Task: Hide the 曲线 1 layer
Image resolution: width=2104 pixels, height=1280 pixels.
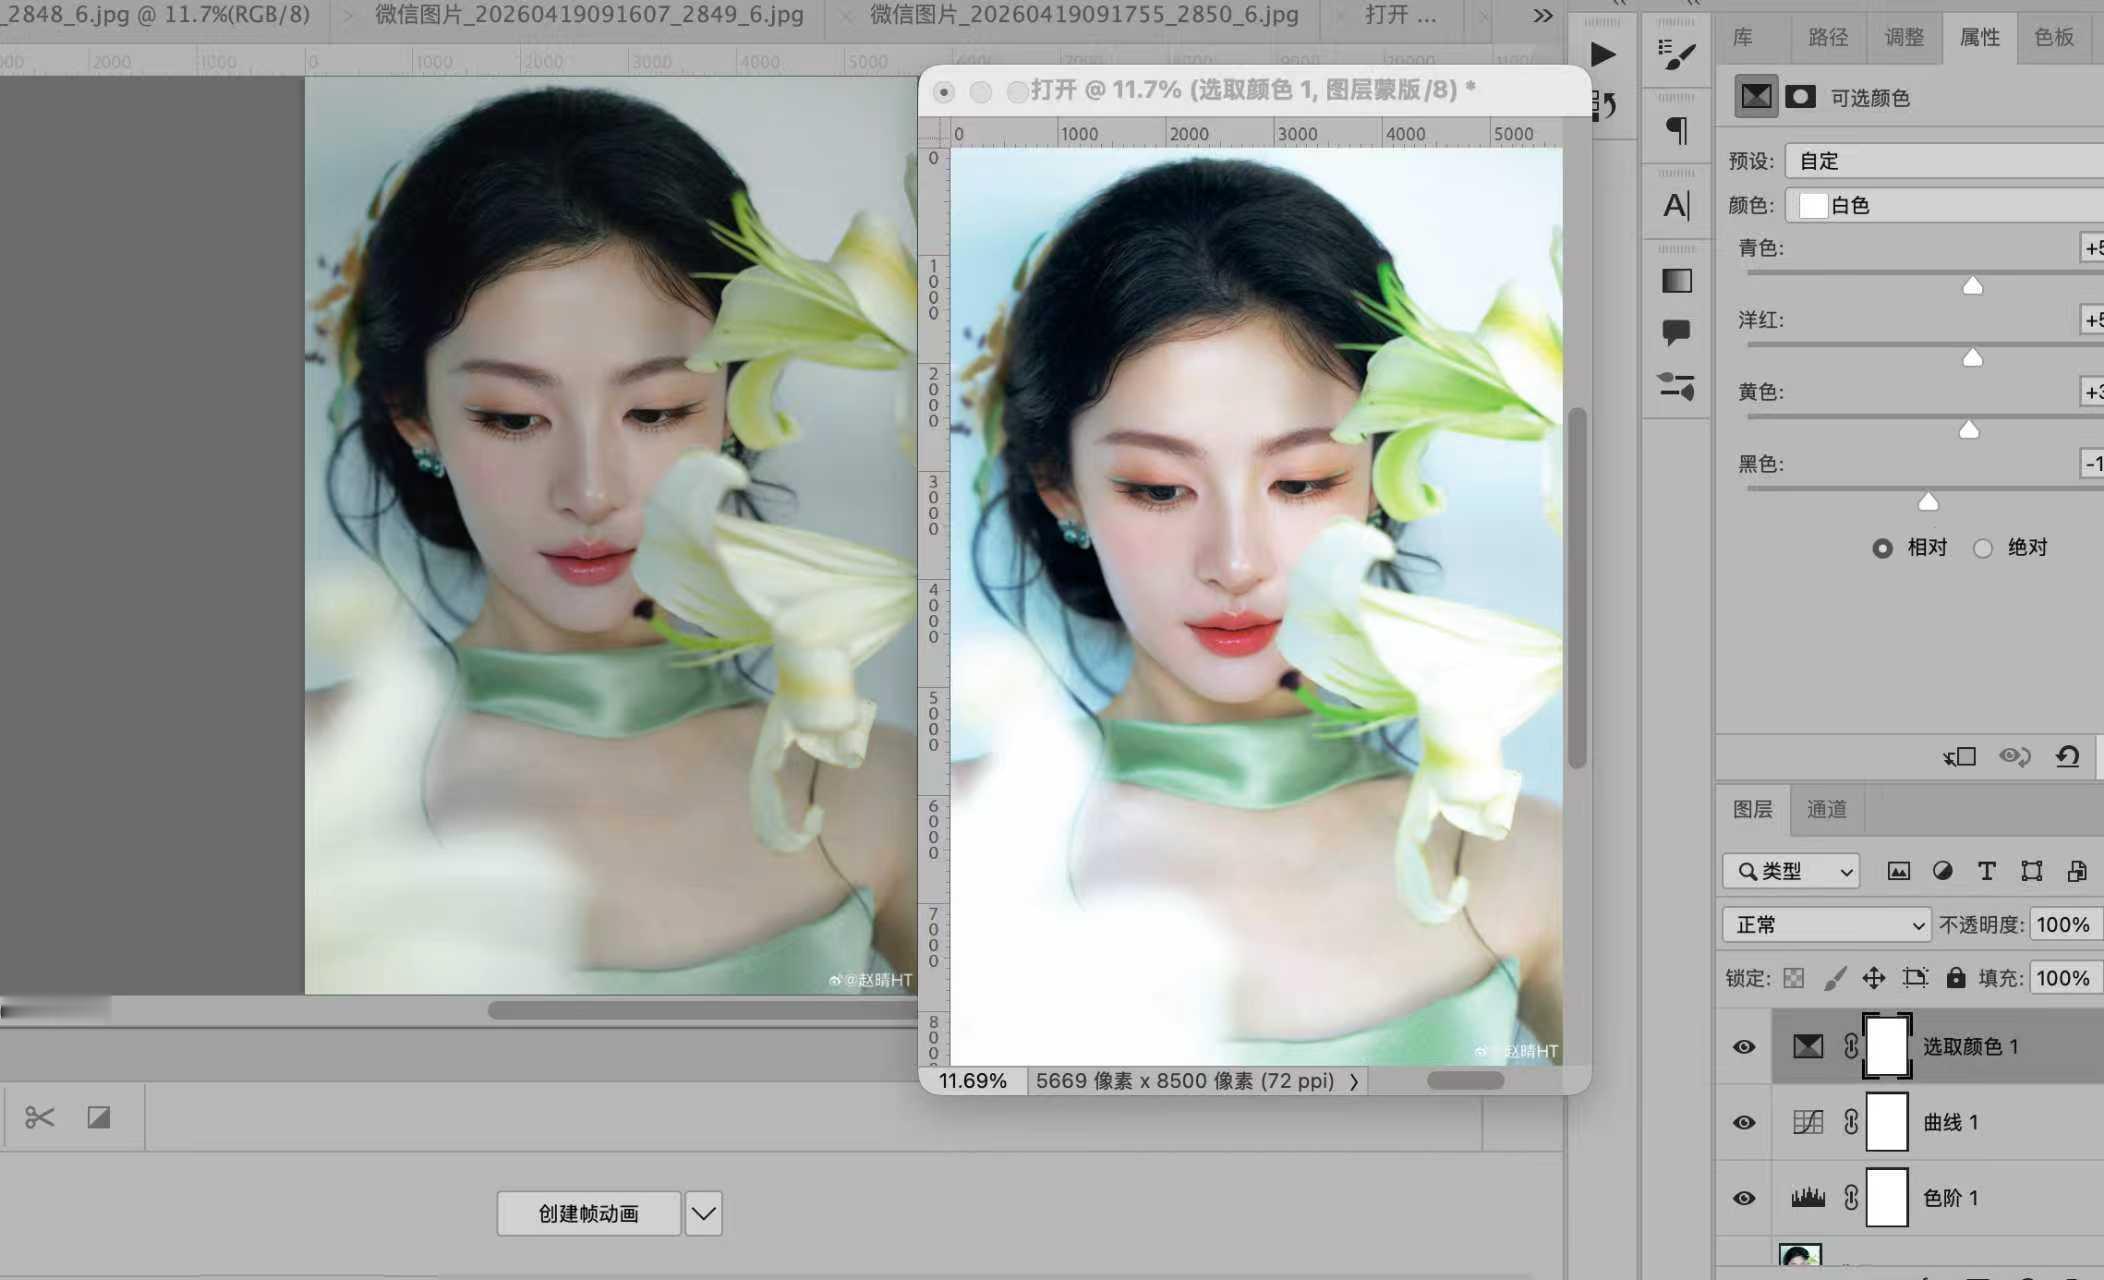Action: point(1744,1123)
